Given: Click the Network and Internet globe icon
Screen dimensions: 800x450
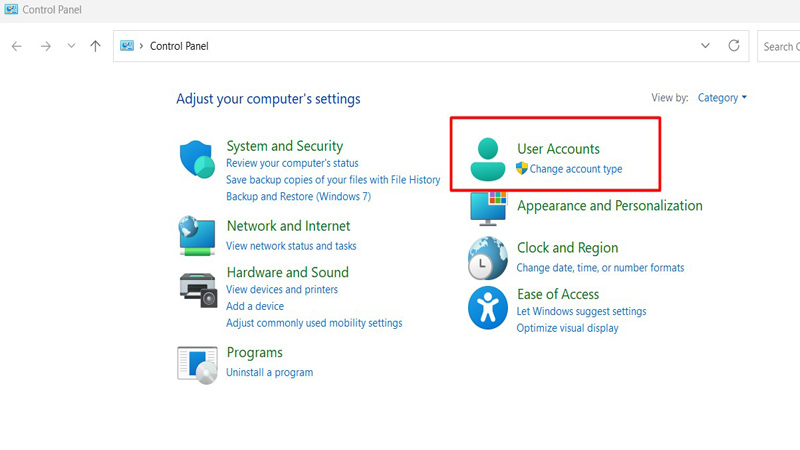Looking at the screenshot, I should click(x=197, y=236).
